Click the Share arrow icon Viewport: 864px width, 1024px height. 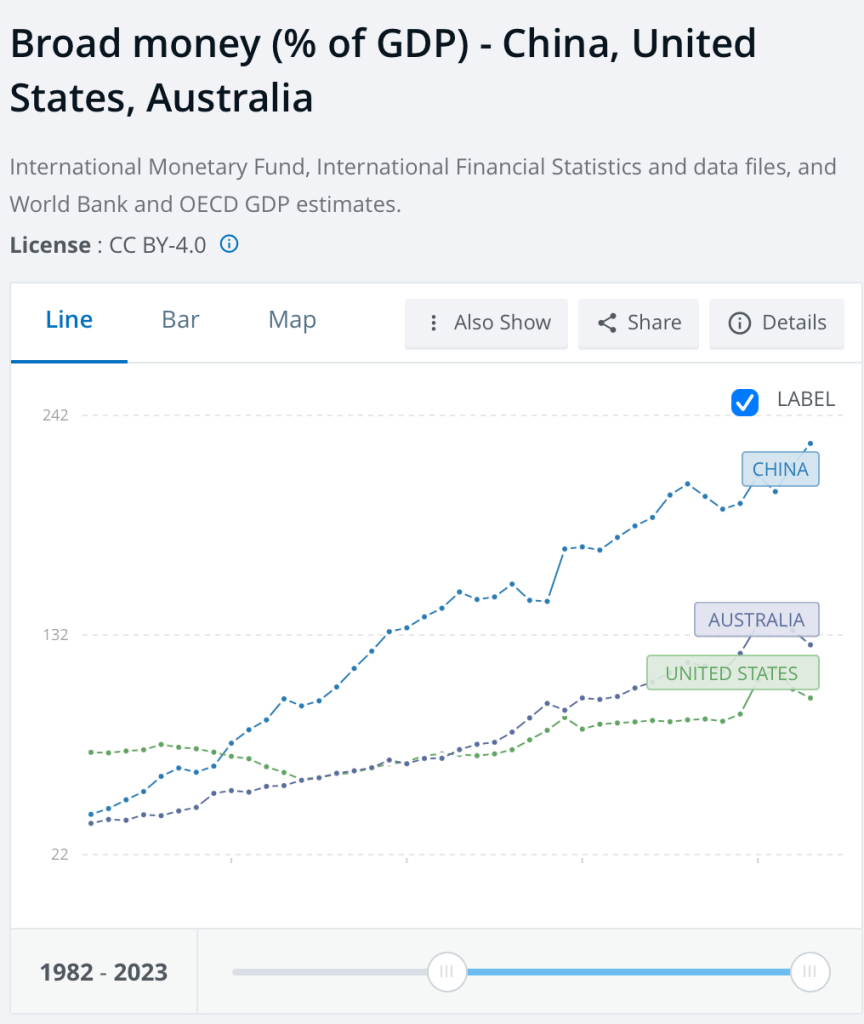[x=606, y=323]
